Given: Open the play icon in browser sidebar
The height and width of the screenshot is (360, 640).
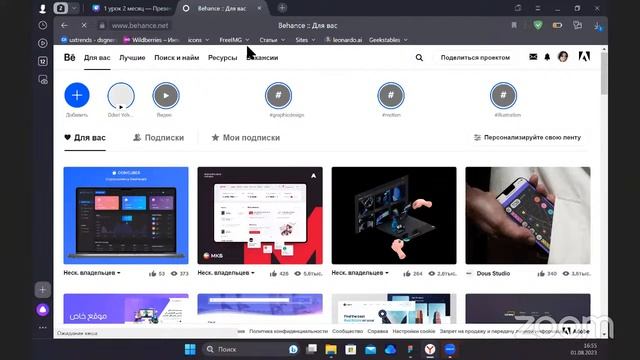Looking at the screenshot, I should 42,43.
